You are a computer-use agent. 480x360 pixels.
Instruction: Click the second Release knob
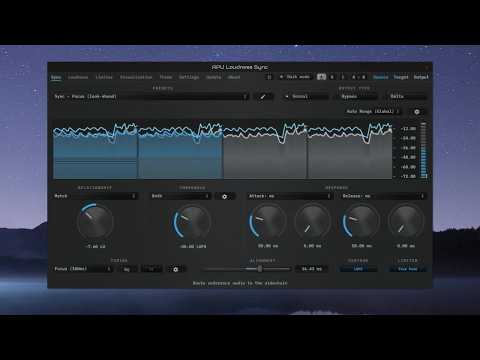[406, 222]
